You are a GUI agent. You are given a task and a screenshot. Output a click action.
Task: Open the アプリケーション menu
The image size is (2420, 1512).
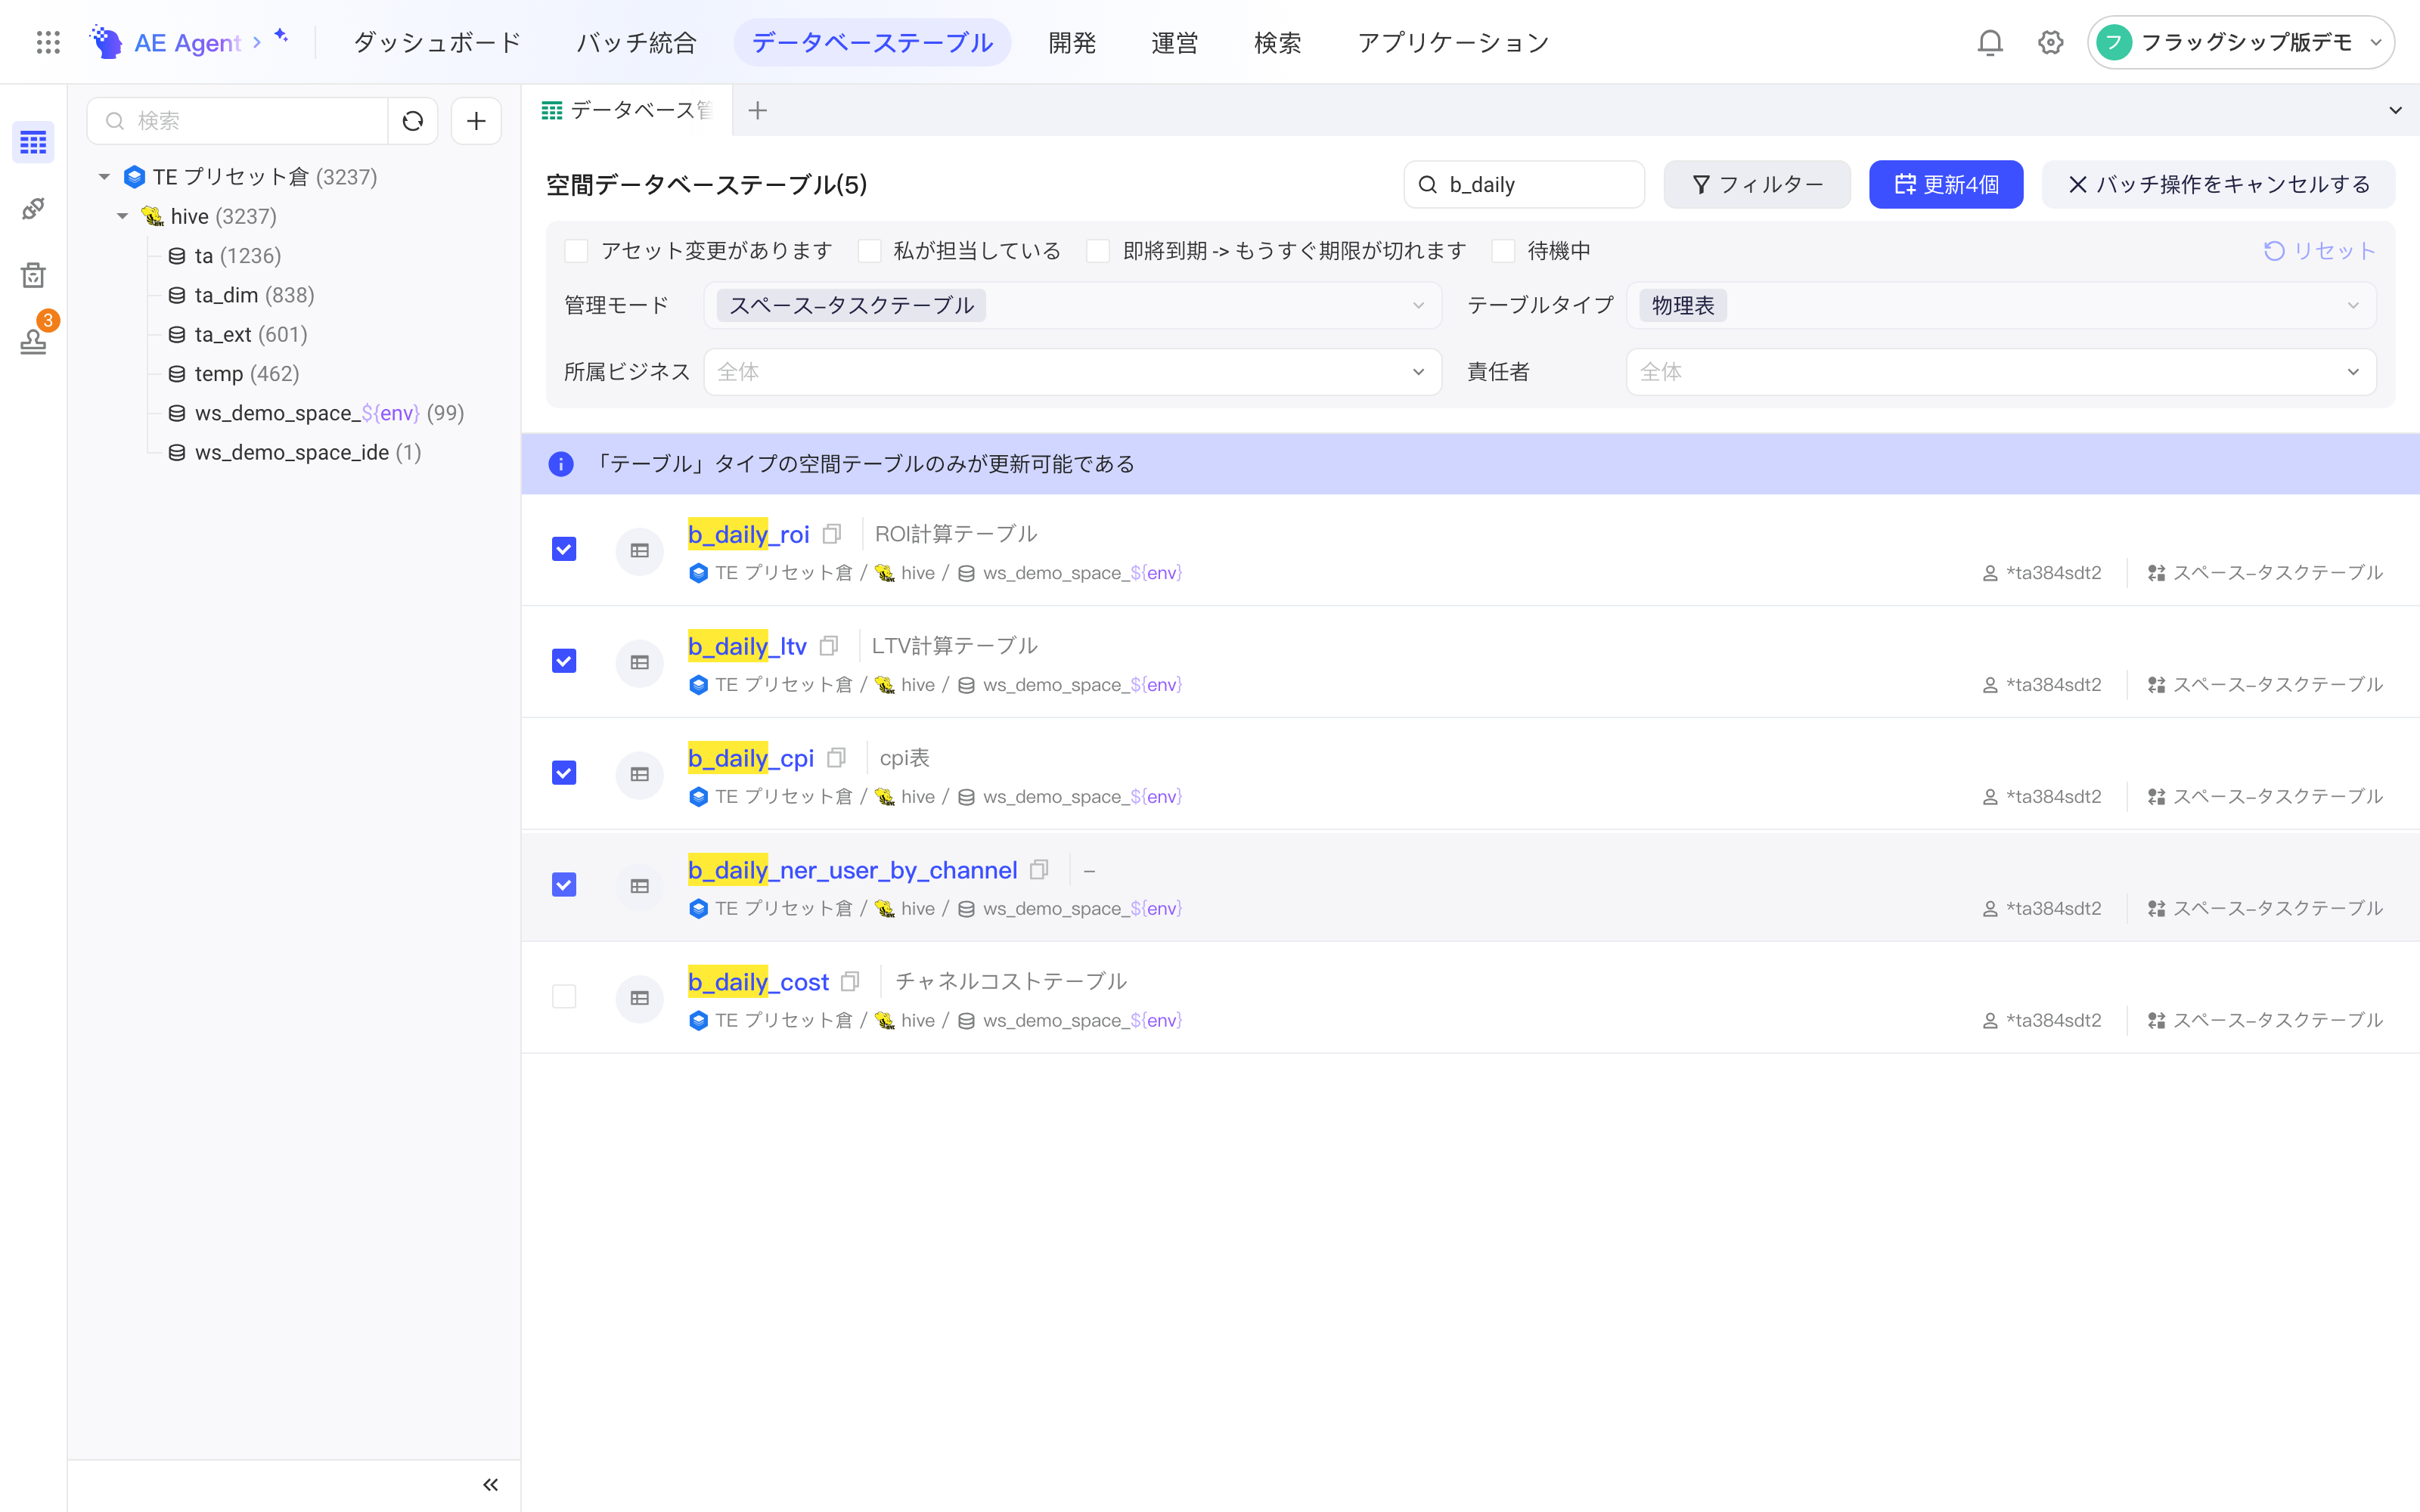pyautogui.click(x=1453, y=42)
